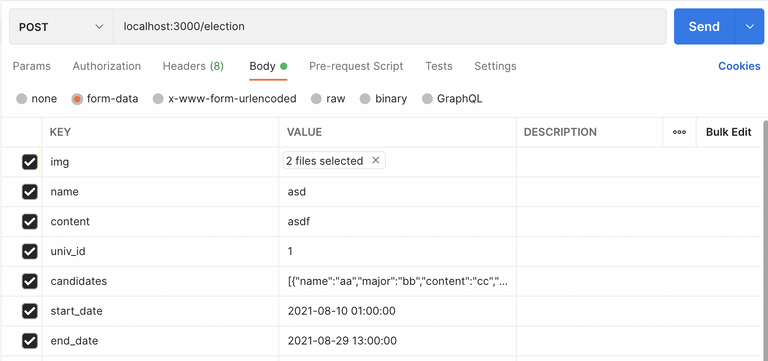Click the description cell for name row
Screen dimensions: 768x361
(x=639, y=192)
